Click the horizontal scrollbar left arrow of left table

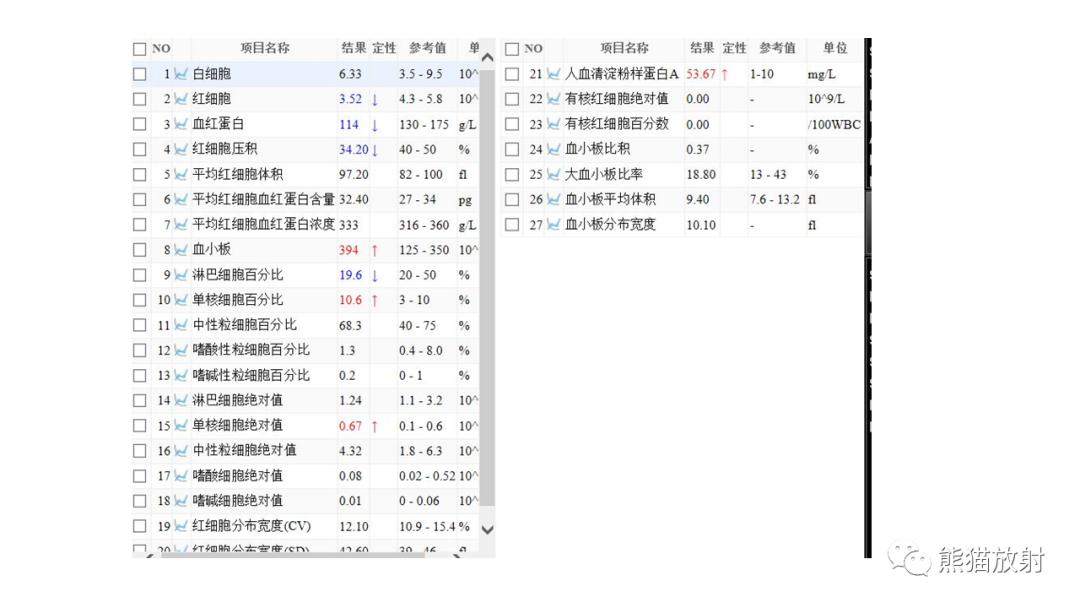coord(149,555)
